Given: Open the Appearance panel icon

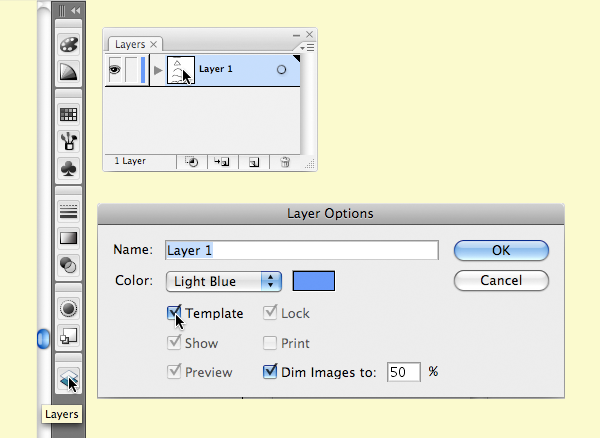Looking at the screenshot, I should pyautogui.click(x=69, y=308).
